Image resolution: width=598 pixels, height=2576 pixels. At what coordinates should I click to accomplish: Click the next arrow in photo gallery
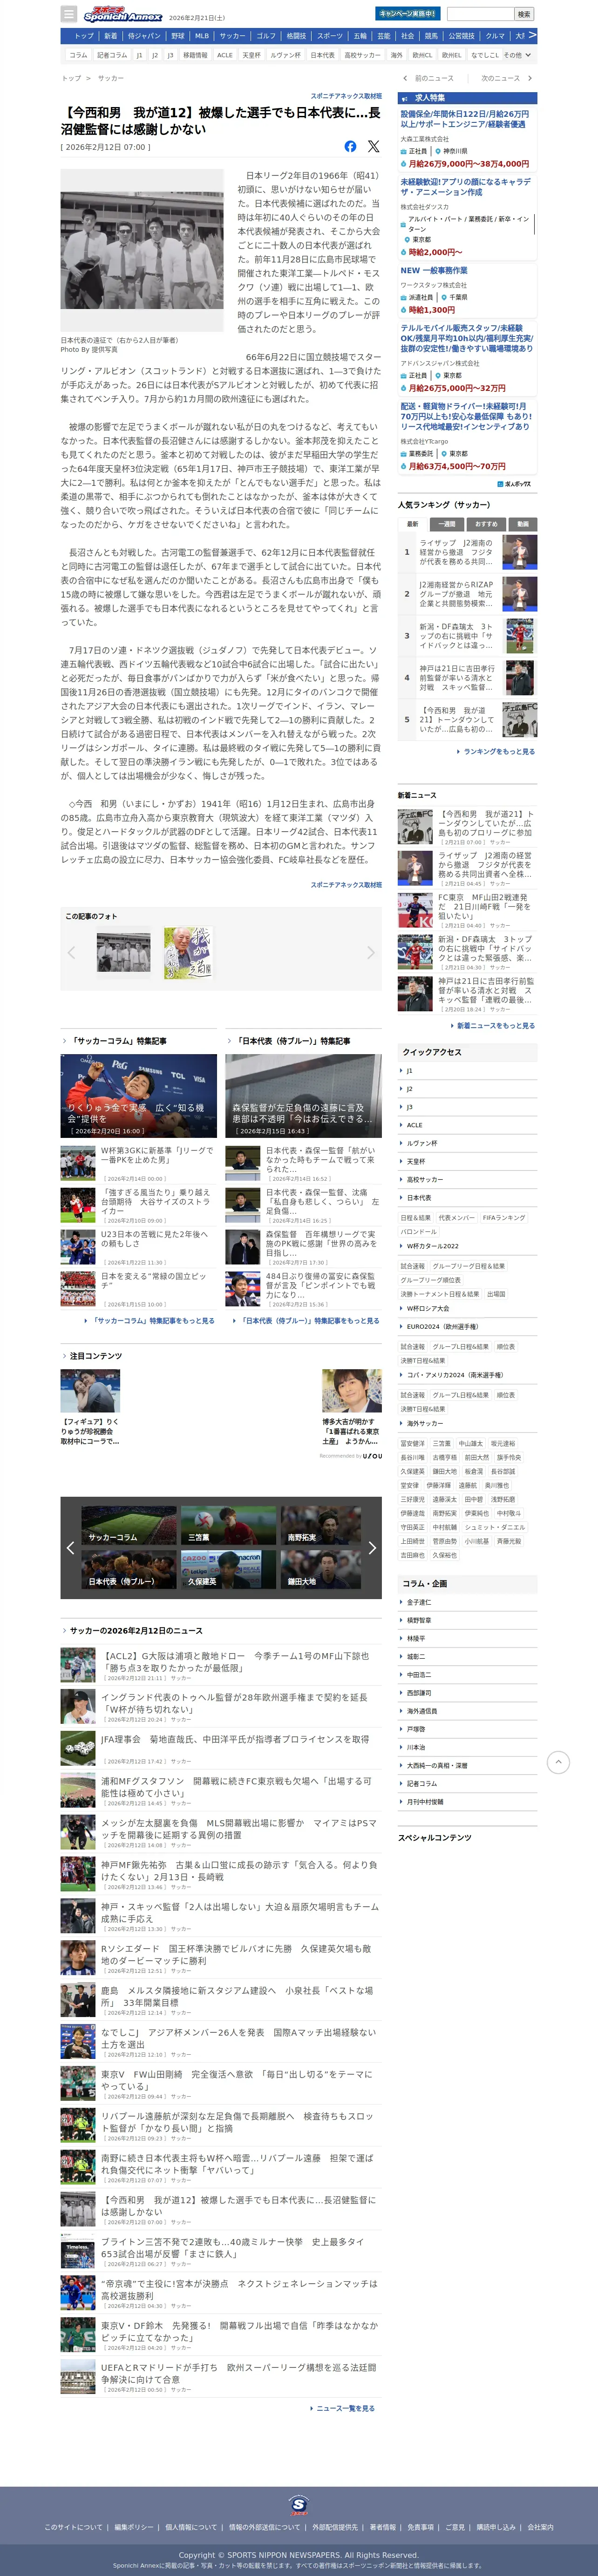pos(371,952)
